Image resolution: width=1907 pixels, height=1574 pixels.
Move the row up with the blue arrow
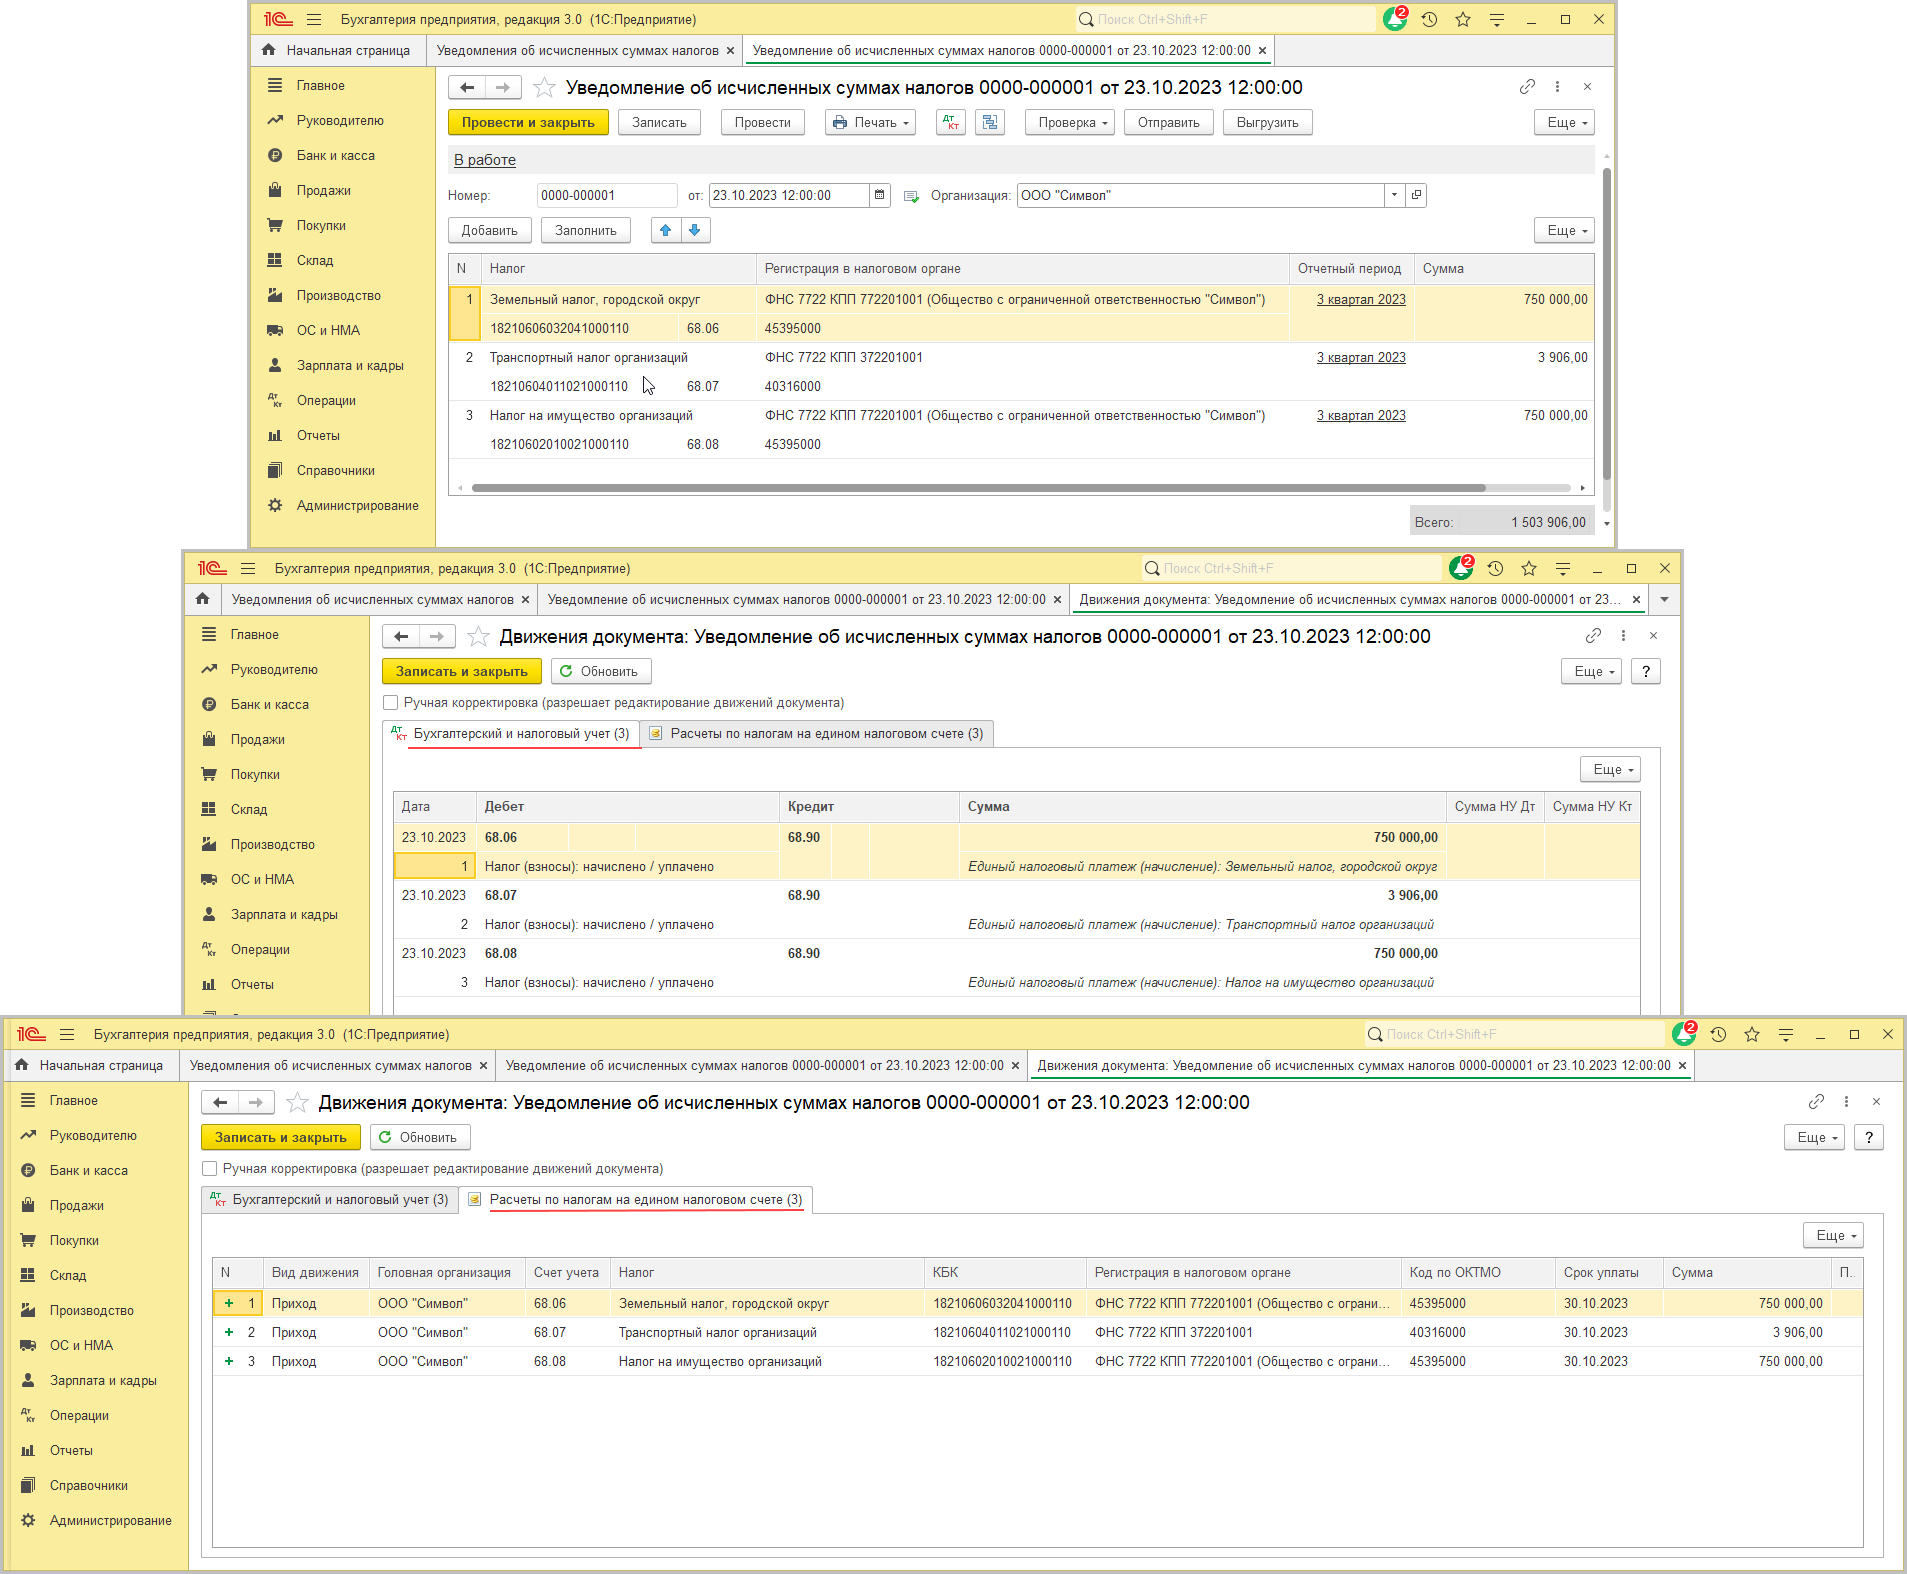click(666, 231)
